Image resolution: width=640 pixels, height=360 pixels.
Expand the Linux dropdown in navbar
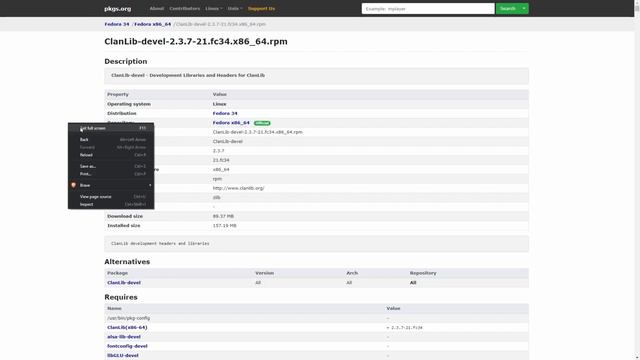pyautogui.click(x=214, y=9)
